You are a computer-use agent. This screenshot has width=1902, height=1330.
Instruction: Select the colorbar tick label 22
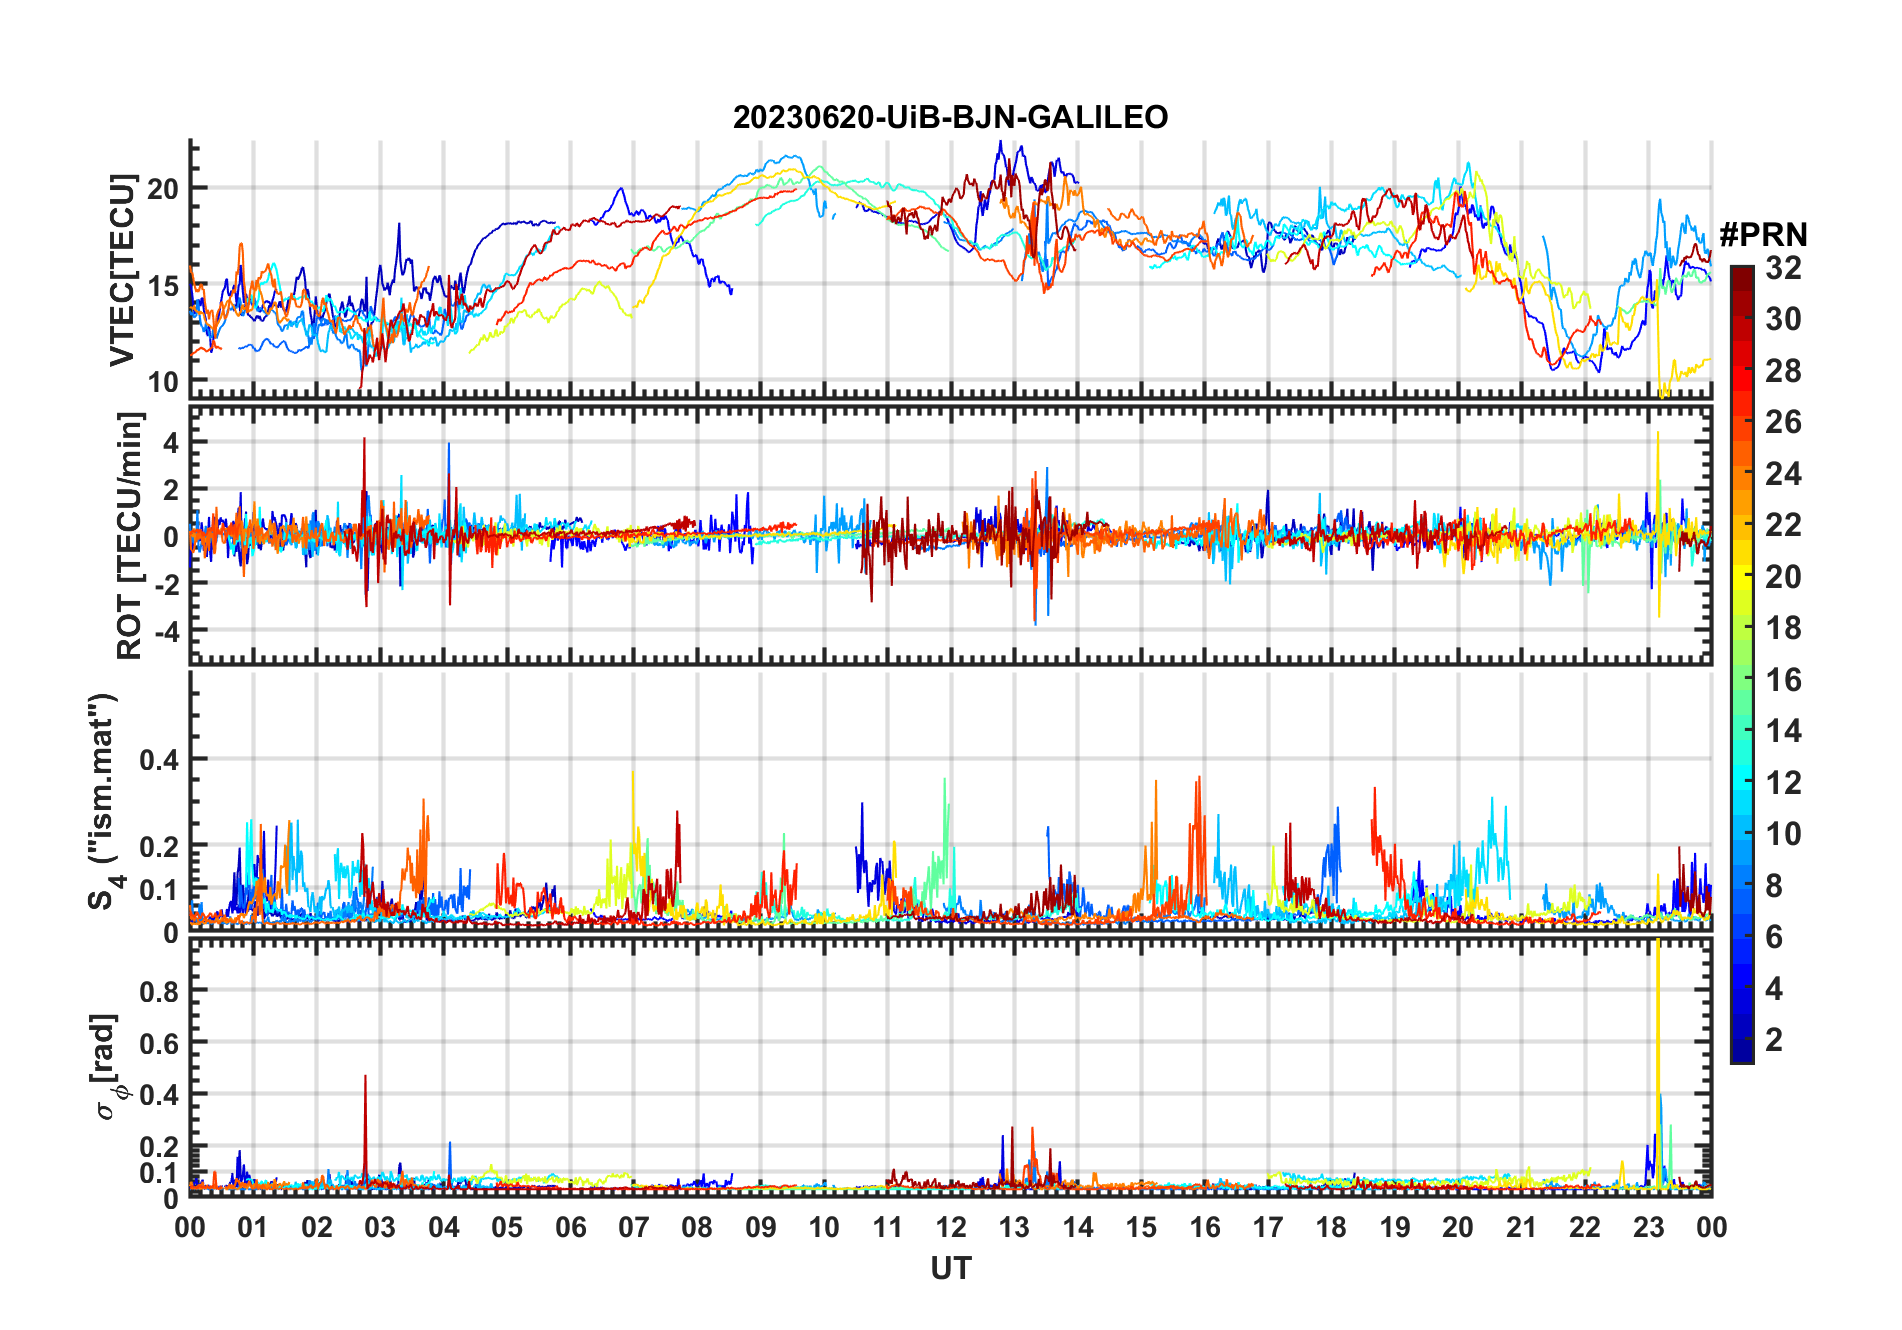pyautogui.click(x=1783, y=525)
